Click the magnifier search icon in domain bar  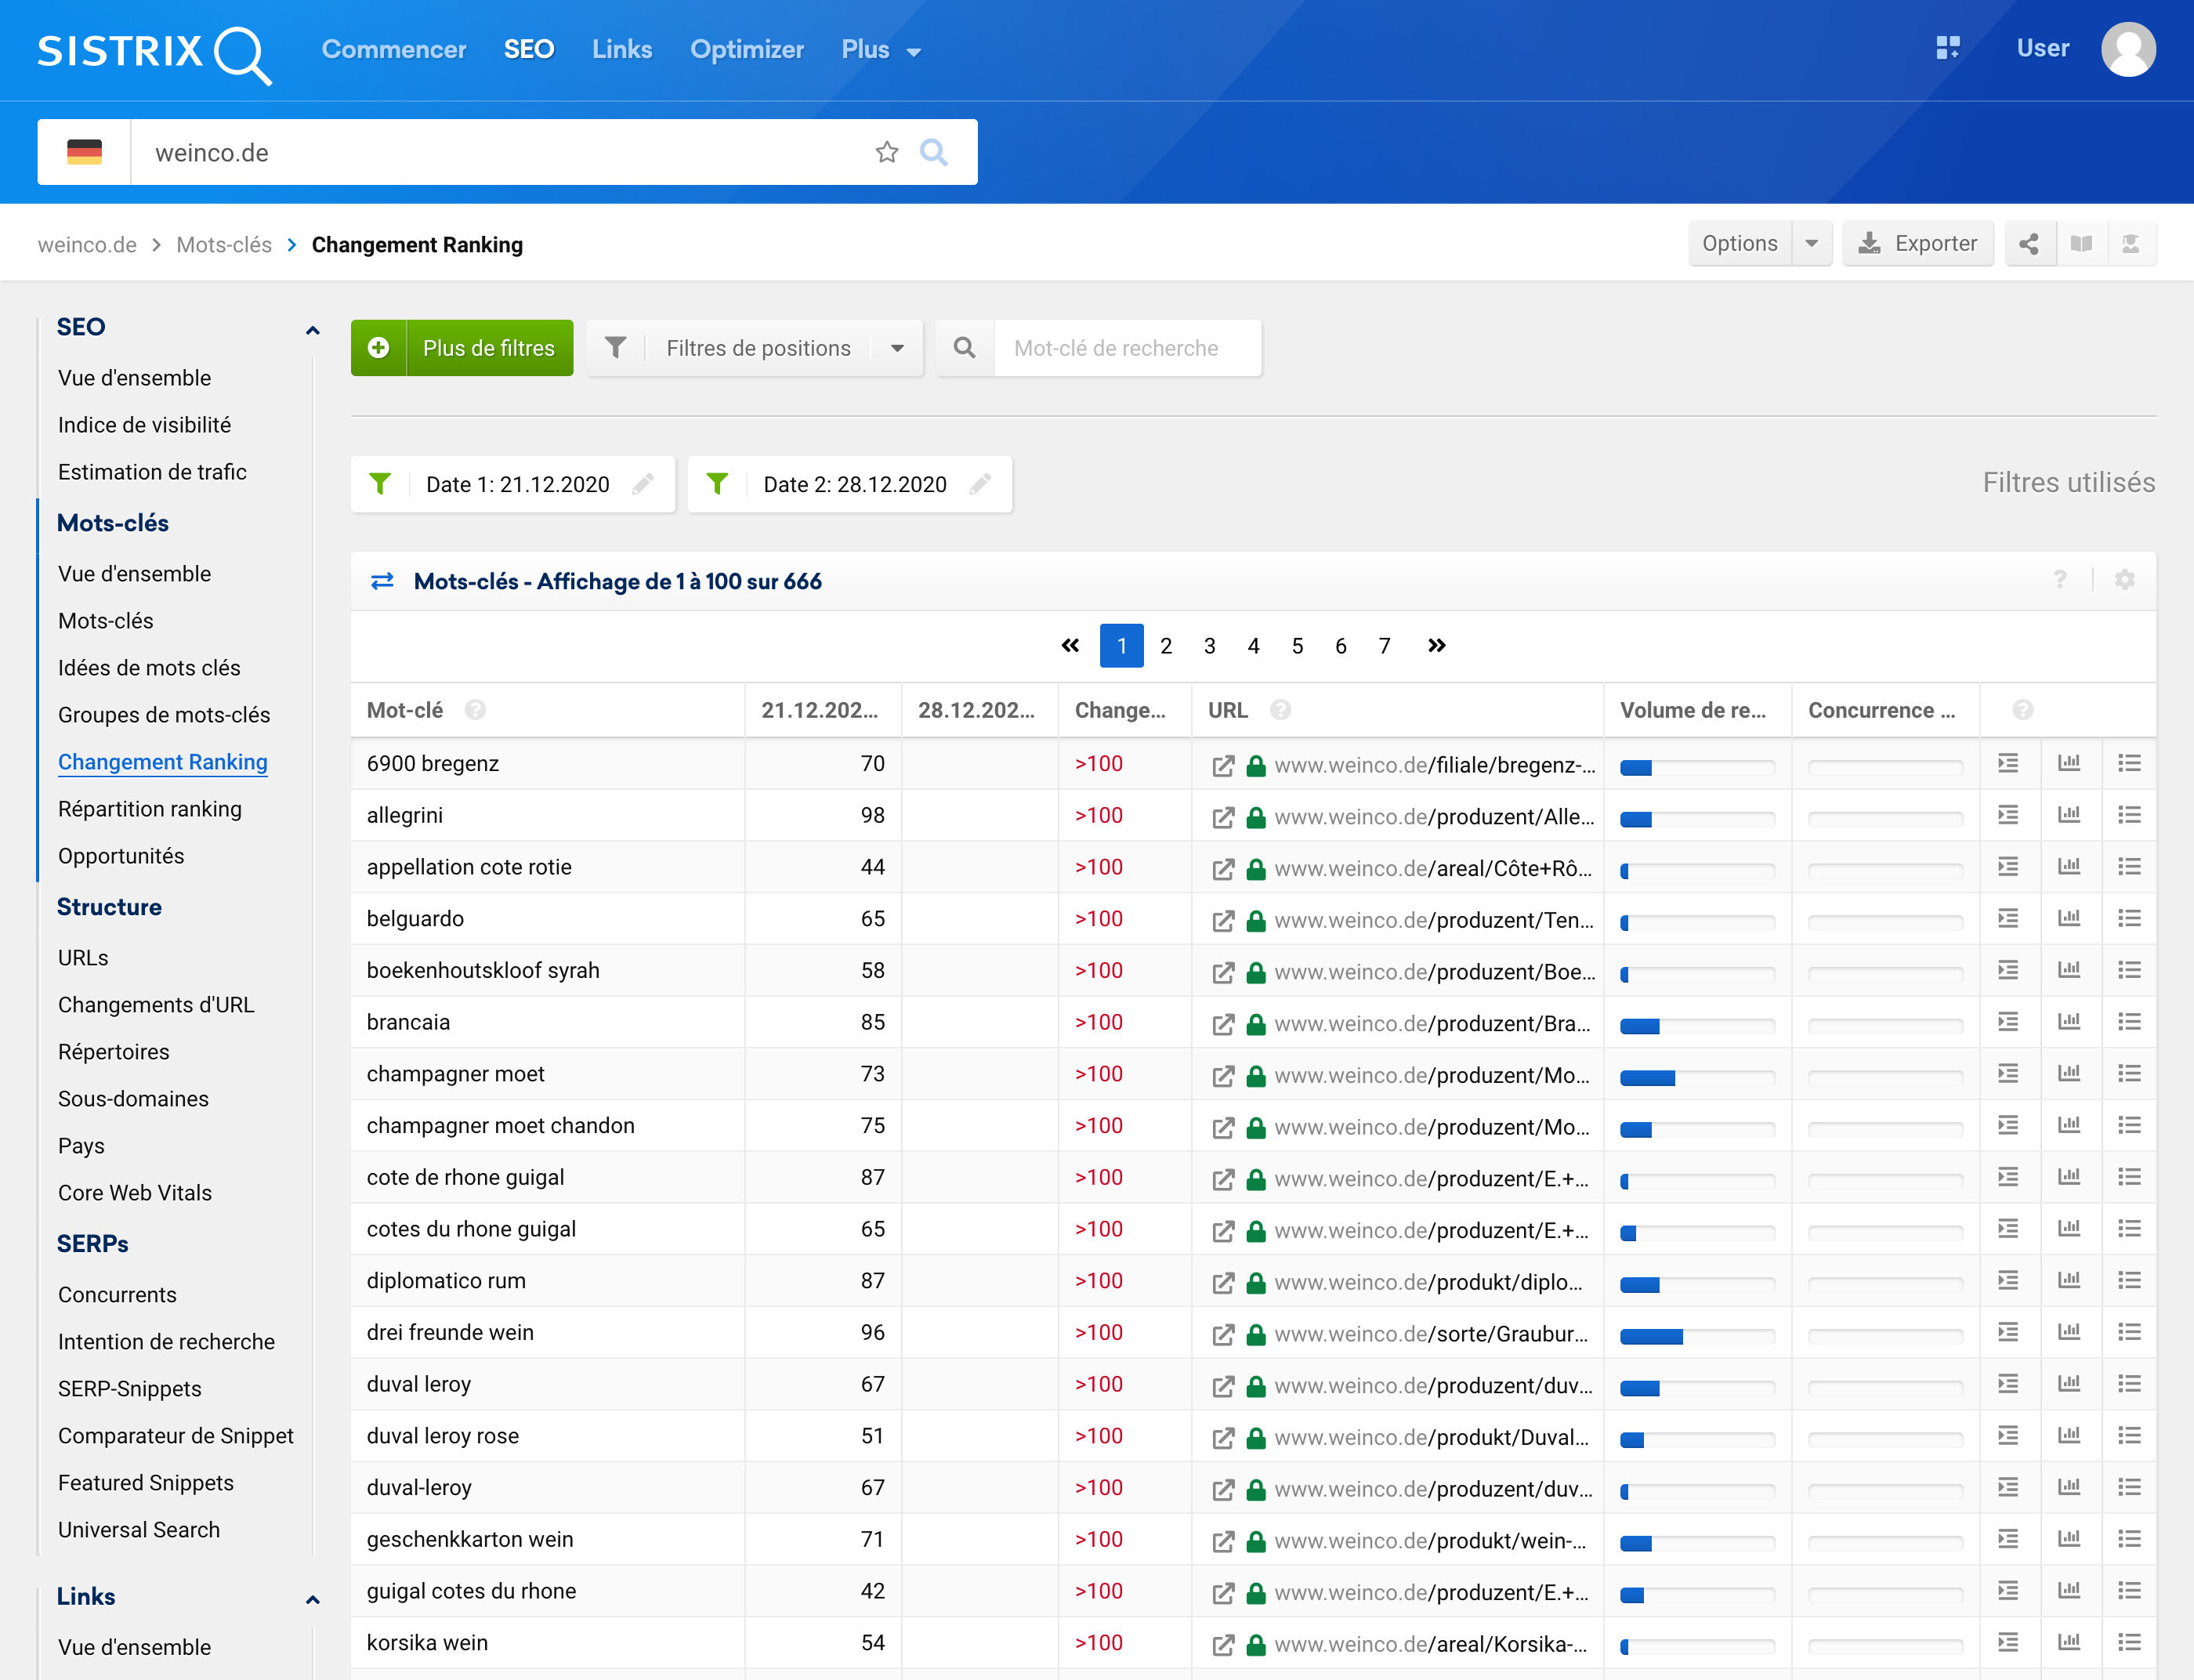(x=933, y=152)
